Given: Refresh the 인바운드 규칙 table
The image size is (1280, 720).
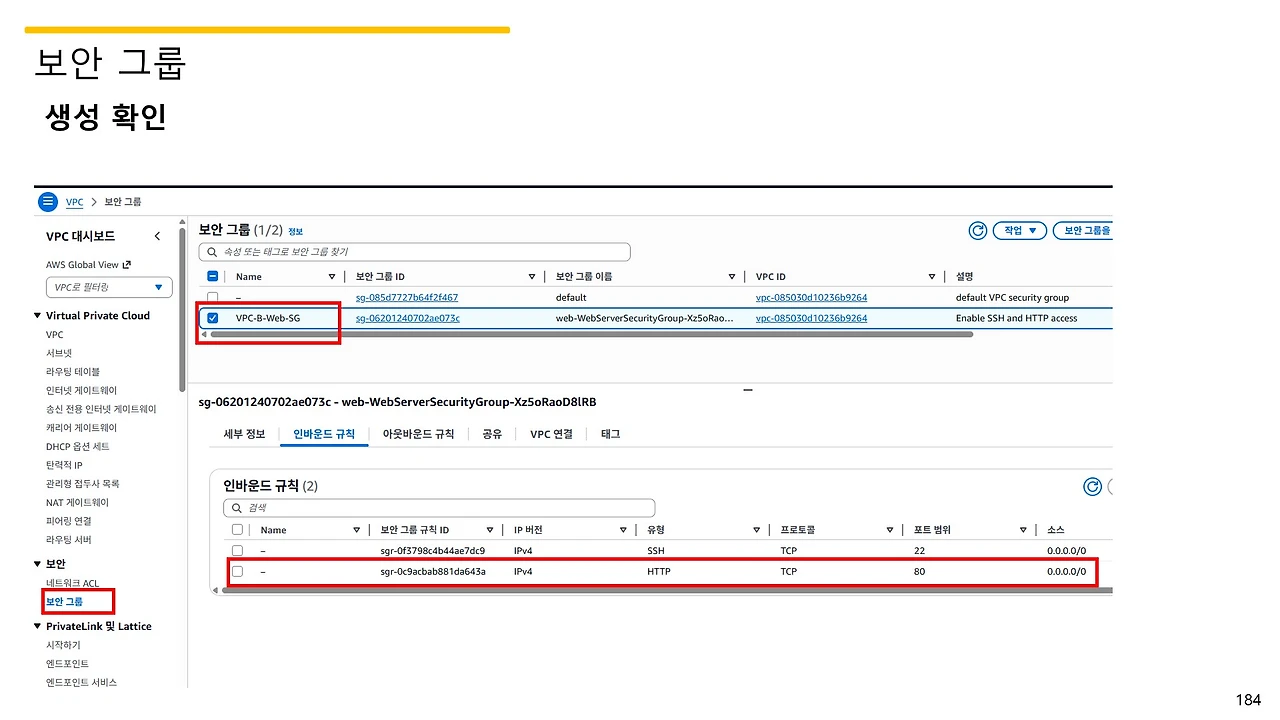Looking at the screenshot, I should (x=1093, y=486).
